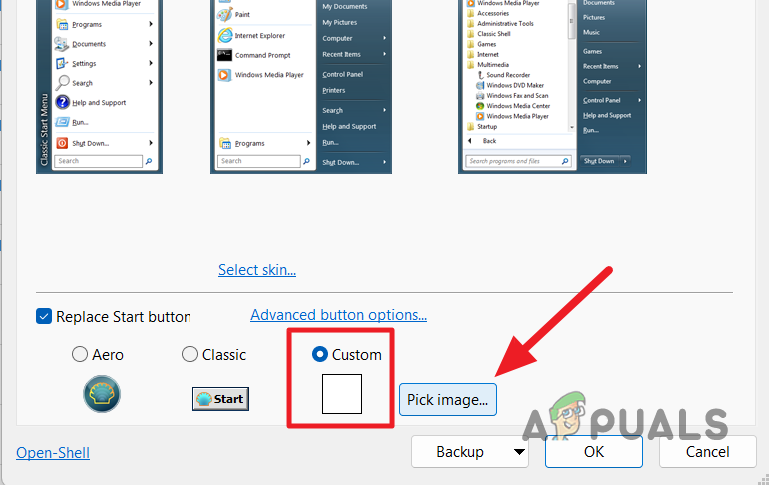Screen dimensions: 769x485
Task: Click the Command Prompt icon in preview
Action: point(225,55)
